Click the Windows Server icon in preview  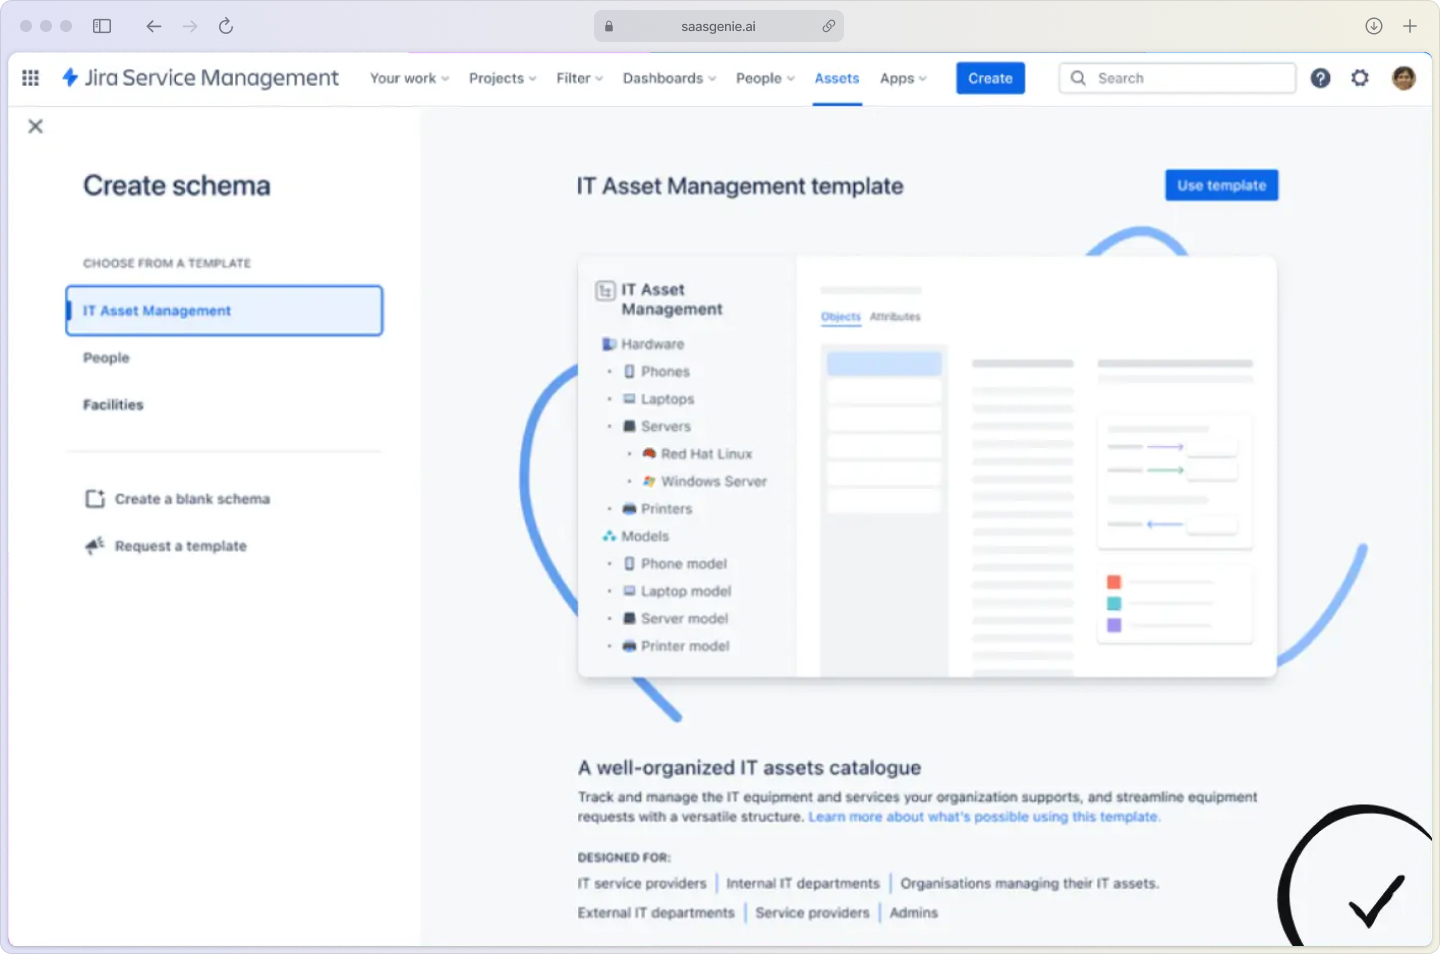point(649,481)
